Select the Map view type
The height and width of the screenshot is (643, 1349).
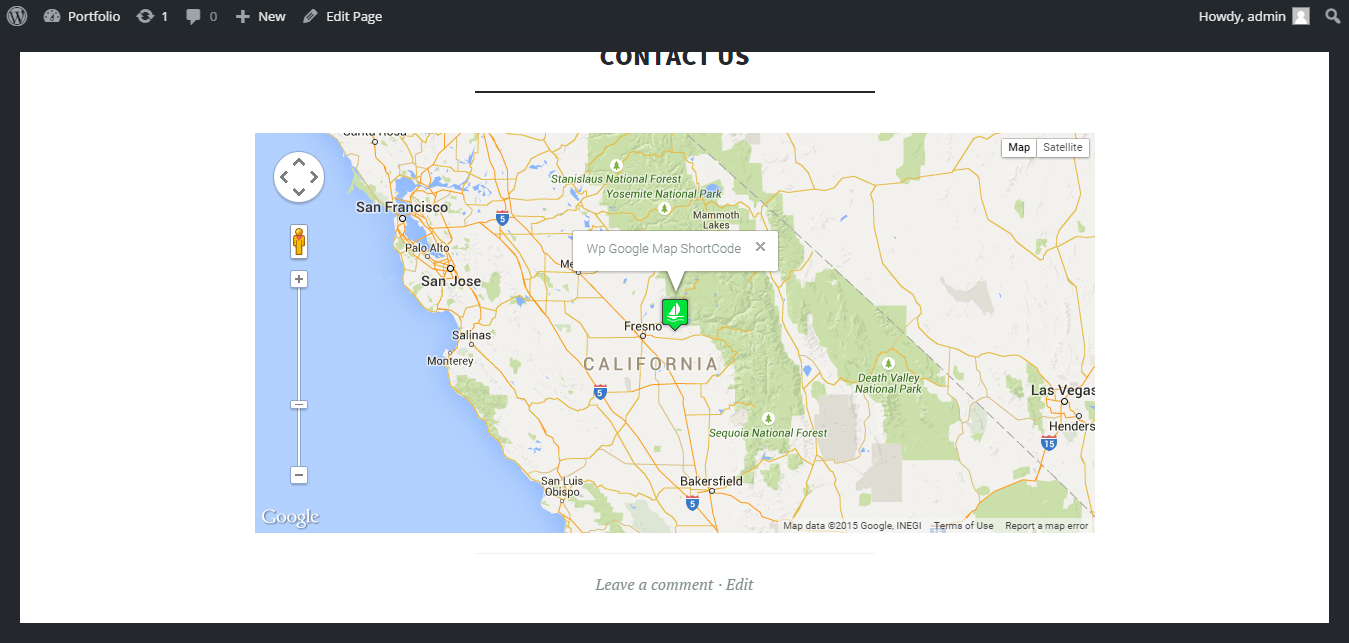(1019, 148)
